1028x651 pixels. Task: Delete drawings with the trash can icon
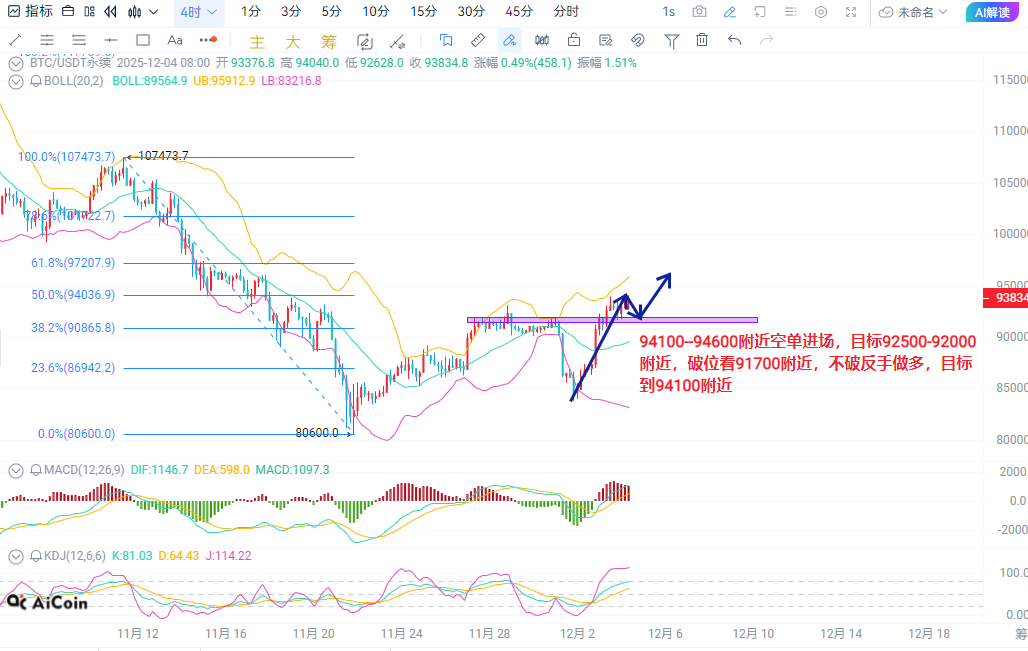(703, 41)
